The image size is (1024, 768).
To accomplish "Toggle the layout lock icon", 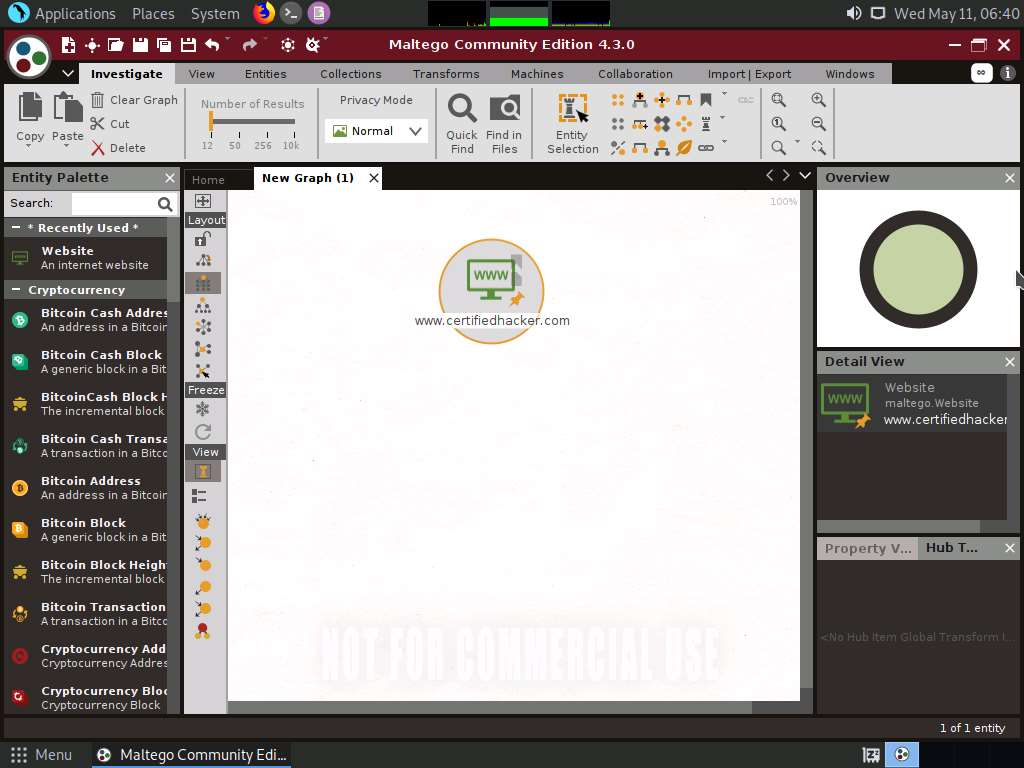I will [203, 239].
